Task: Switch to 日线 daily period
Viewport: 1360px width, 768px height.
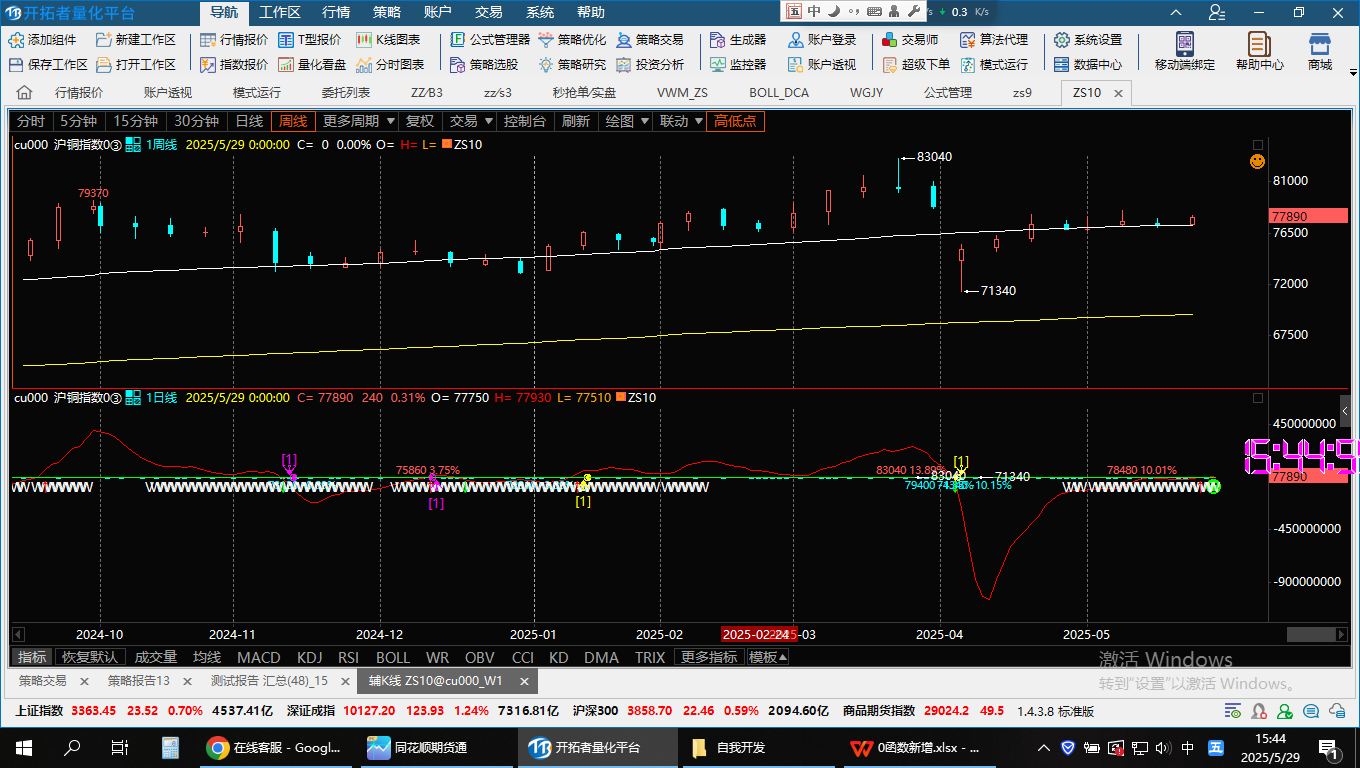Action: (249, 121)
